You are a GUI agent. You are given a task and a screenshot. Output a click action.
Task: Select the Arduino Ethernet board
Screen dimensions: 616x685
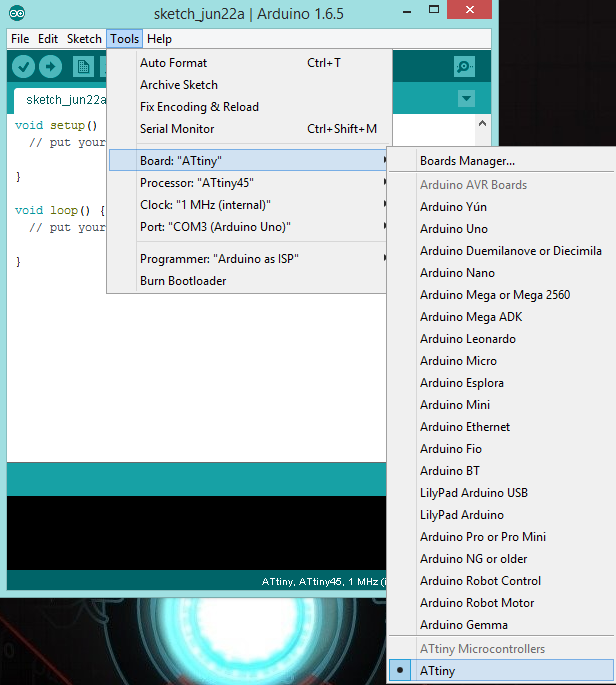pyautogui.click(x=501, y=426)
